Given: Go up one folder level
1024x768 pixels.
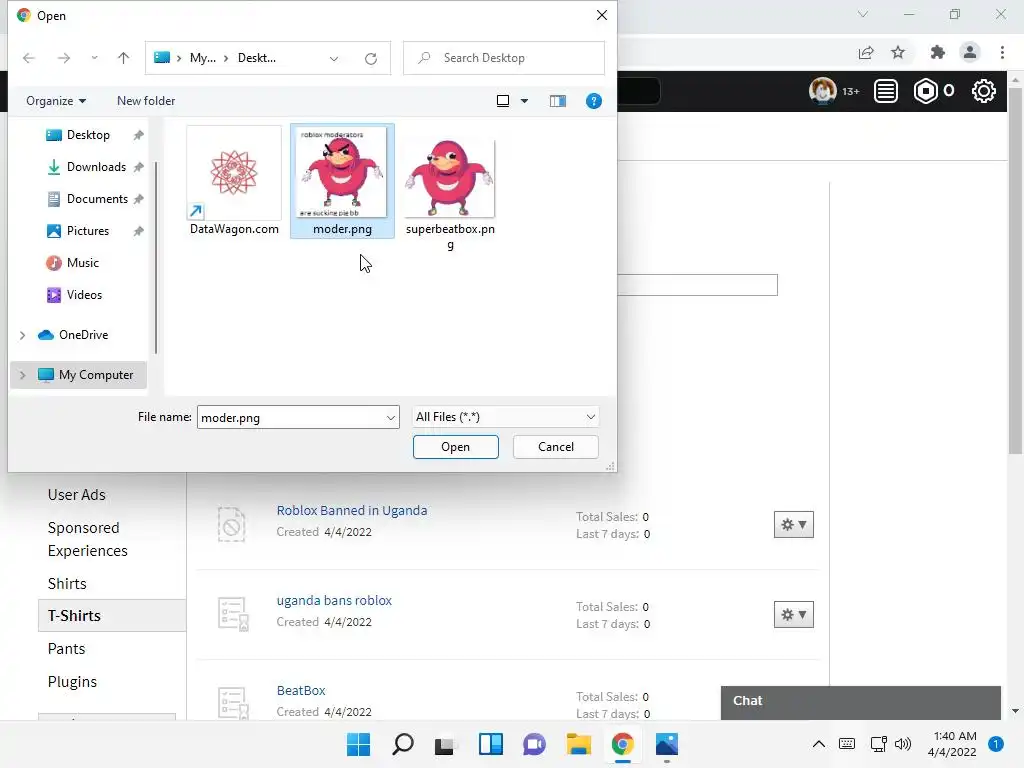Looking at the screenshot, I should pos(123,58).
